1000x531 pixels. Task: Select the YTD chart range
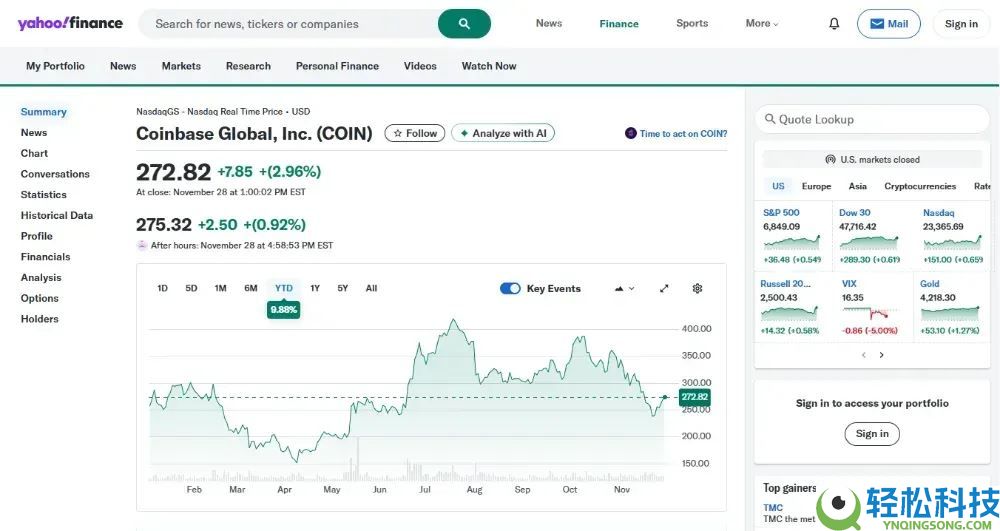284,288
